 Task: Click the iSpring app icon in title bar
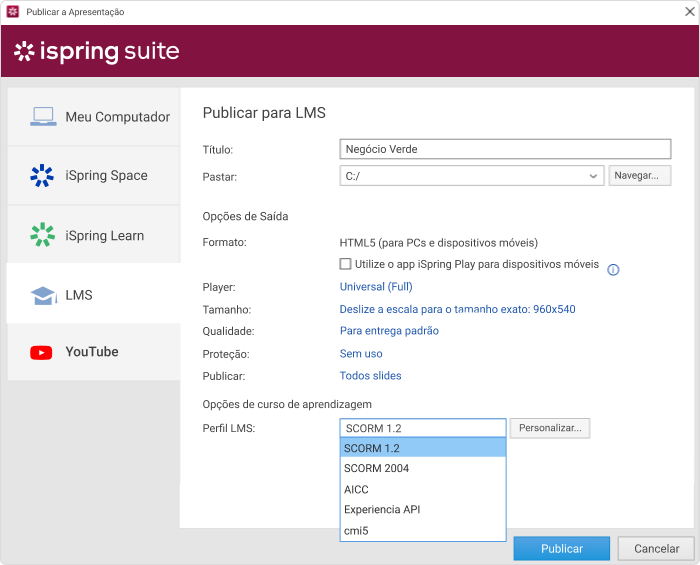tap(13, 12)
